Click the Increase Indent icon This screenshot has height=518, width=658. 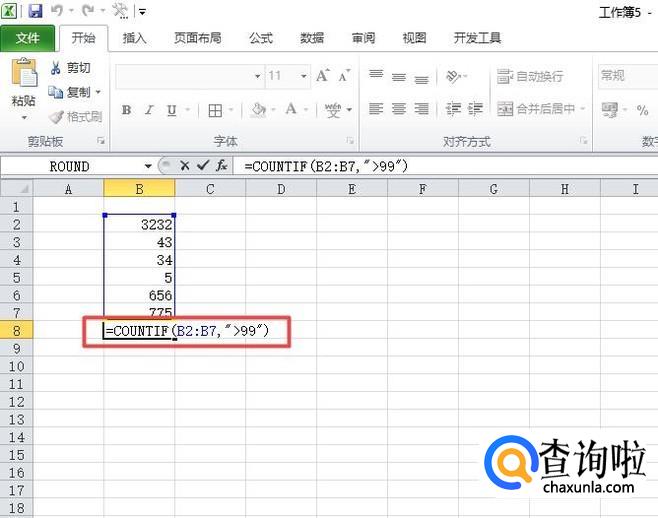coord(475,109)
